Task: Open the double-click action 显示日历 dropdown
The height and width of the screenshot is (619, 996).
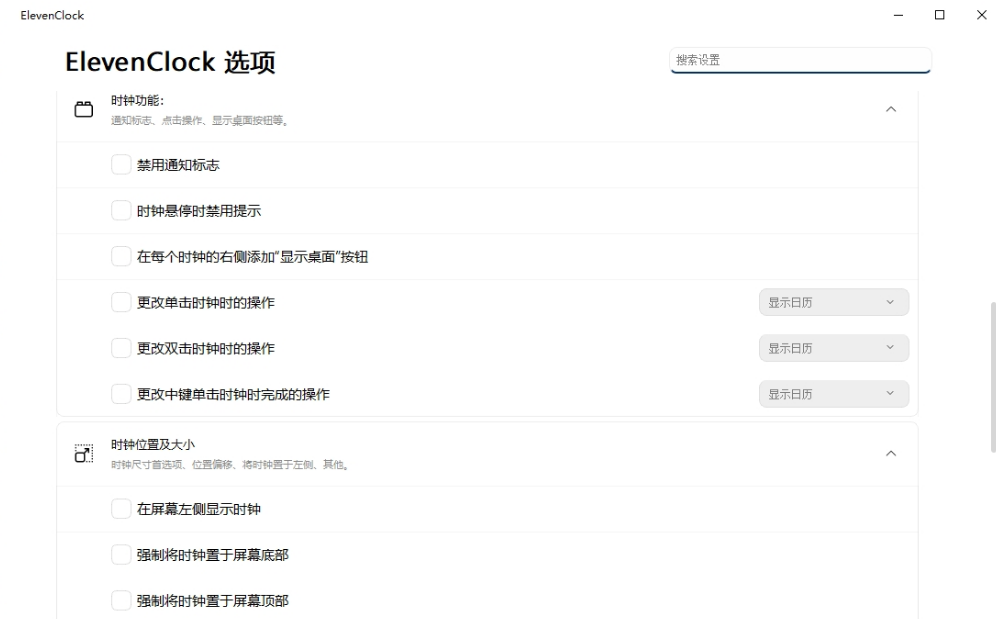Action: point(833,348)
